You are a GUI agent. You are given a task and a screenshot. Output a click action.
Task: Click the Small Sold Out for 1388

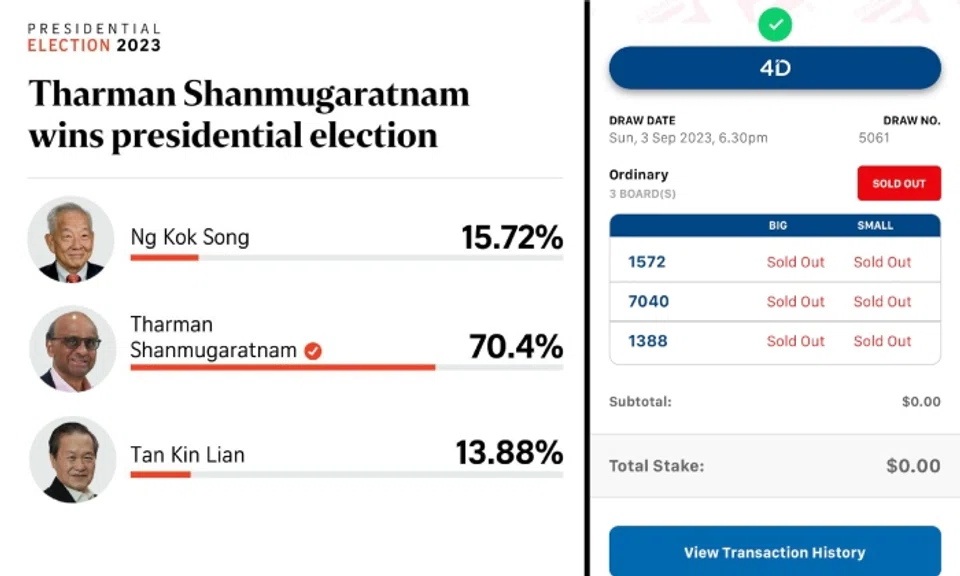(882, 341)
